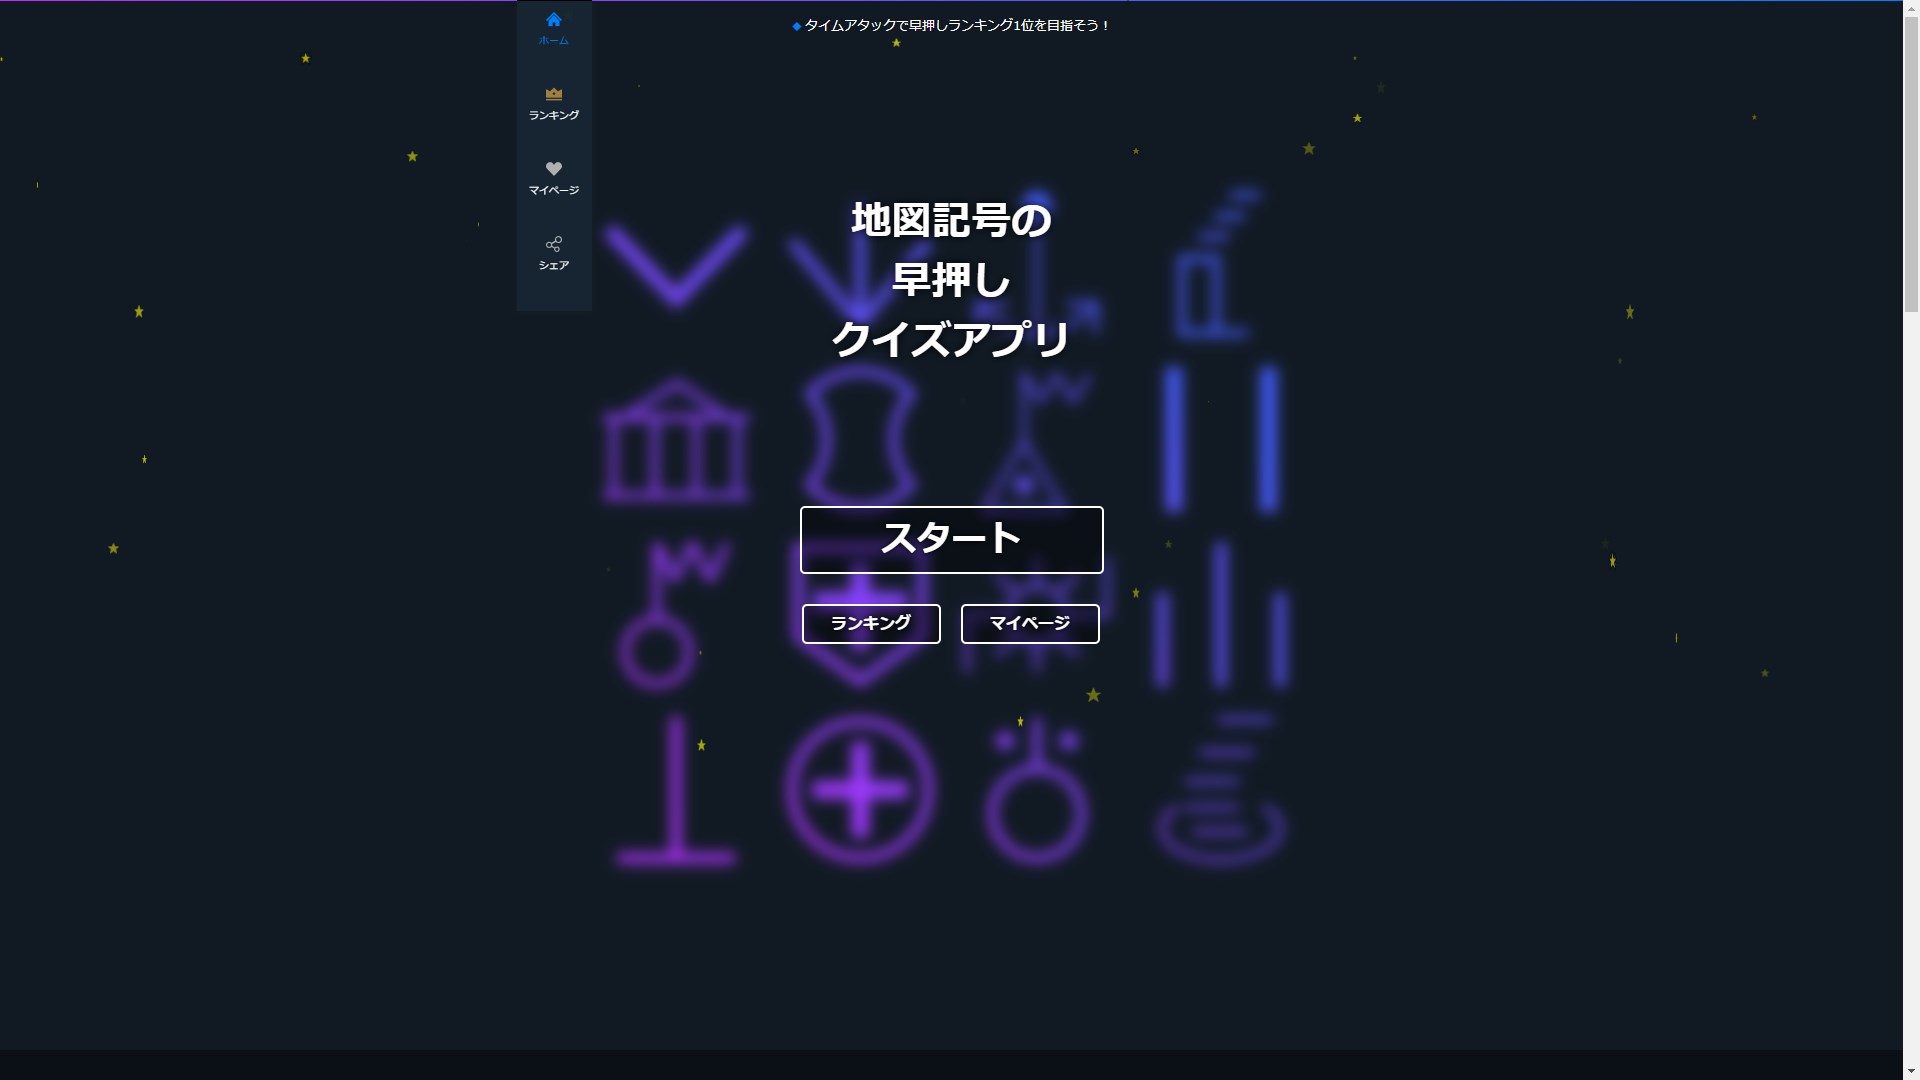This screenshot has height=1080, width=1920.
Task: Click the heart icon for My Page
Action: pos(553,169)
